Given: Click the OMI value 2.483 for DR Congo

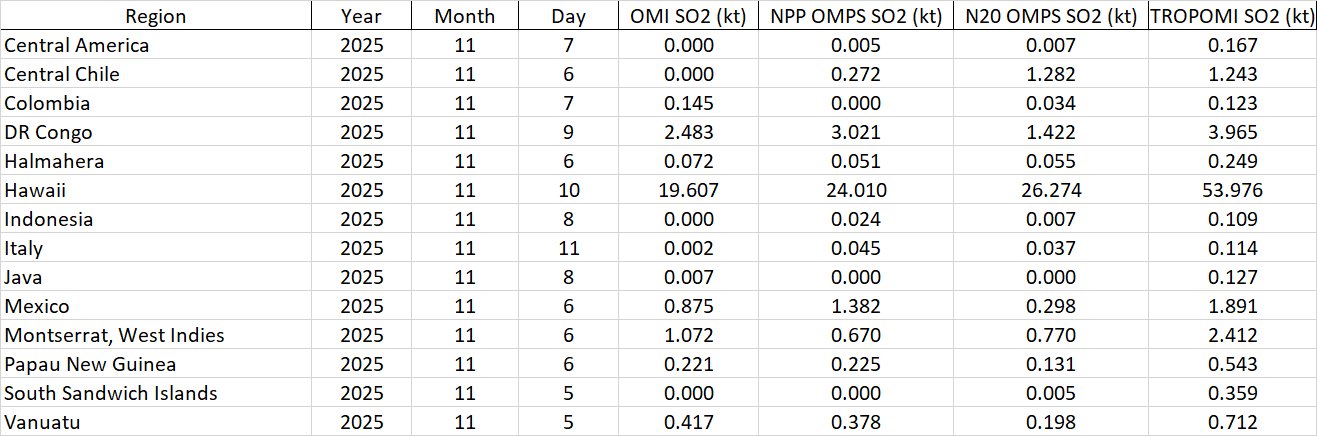Looking at the screenshot, I should point(688,132).
